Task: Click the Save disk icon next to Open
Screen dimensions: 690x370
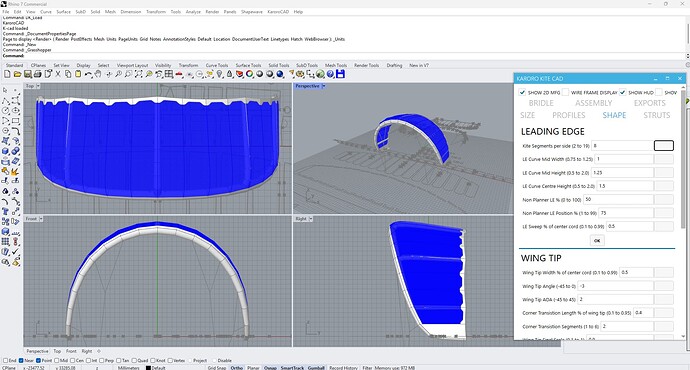Action: pyautogui.click(x=28, y=74)
